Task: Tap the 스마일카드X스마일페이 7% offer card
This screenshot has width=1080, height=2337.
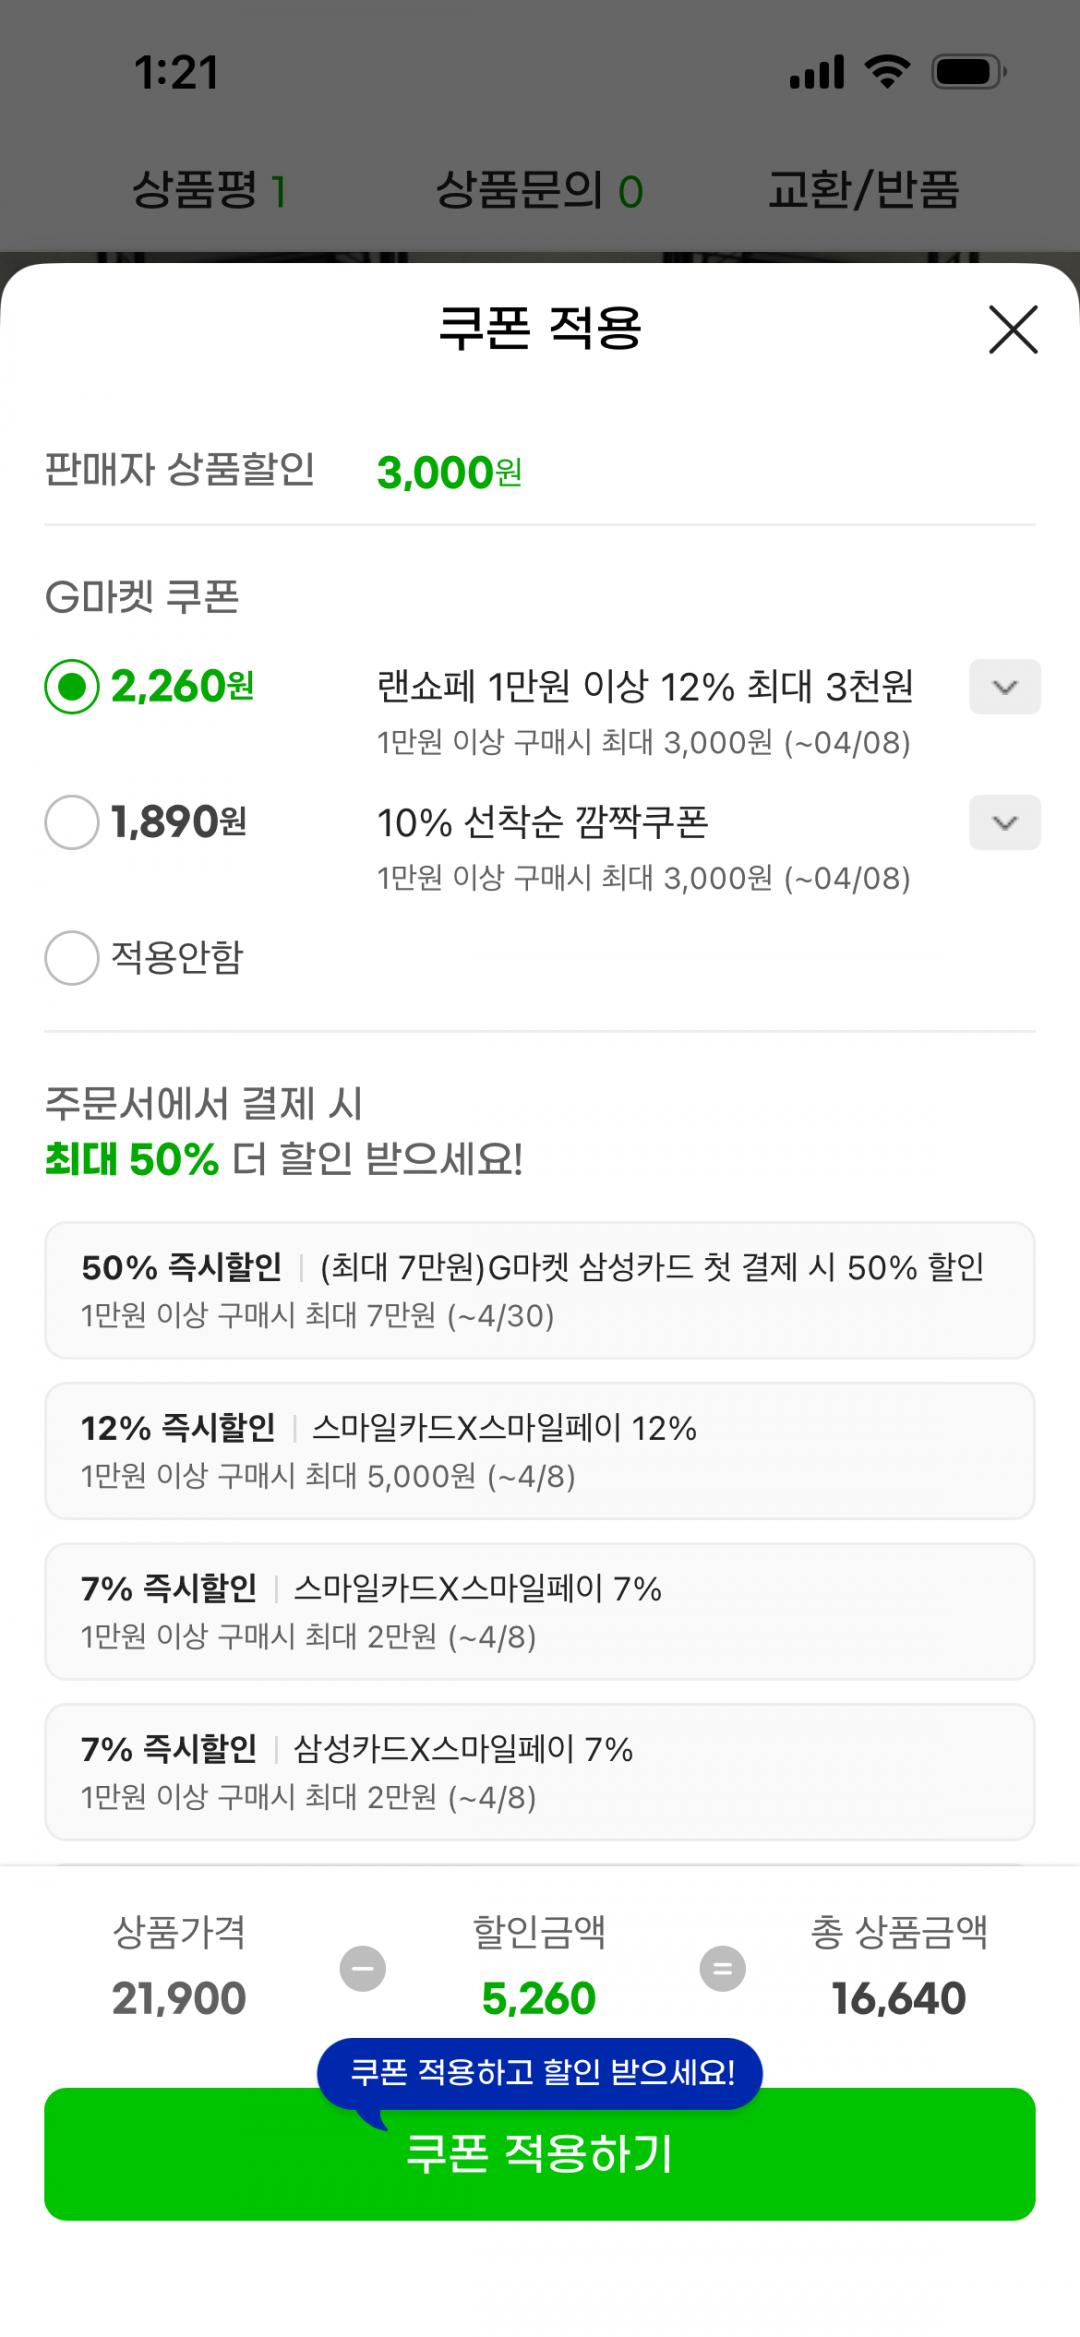Action: click(x=540, y=1611)
